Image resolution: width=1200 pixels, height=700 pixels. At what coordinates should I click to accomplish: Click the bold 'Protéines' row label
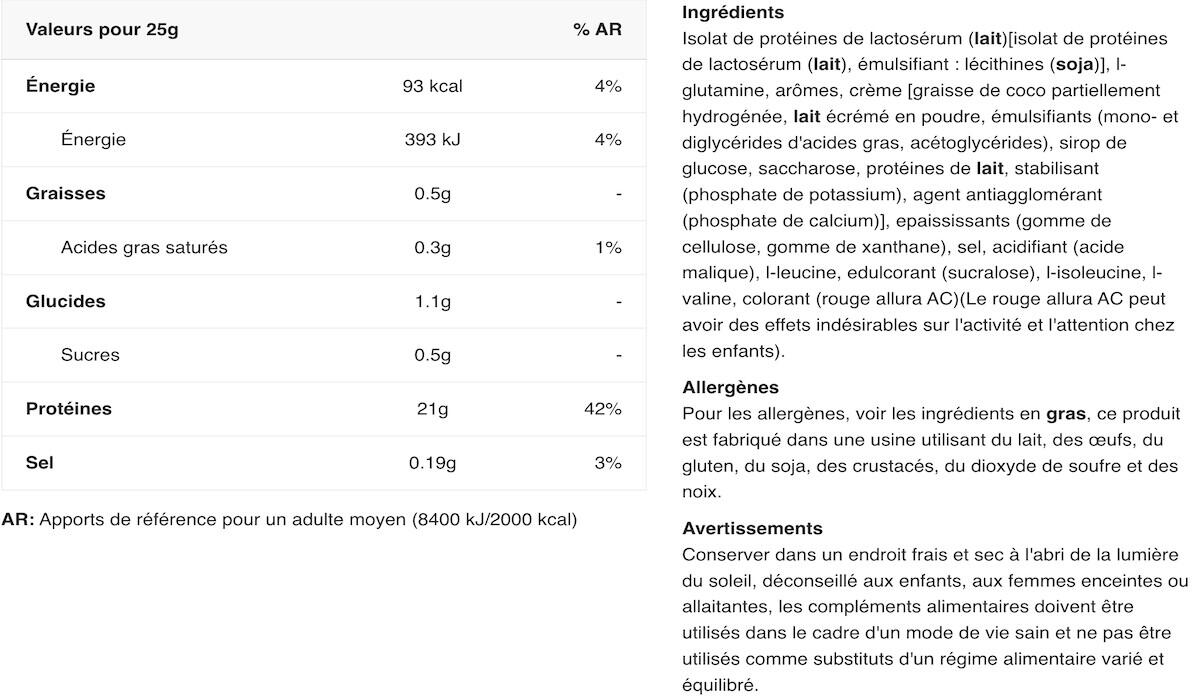tap(69, 409)
